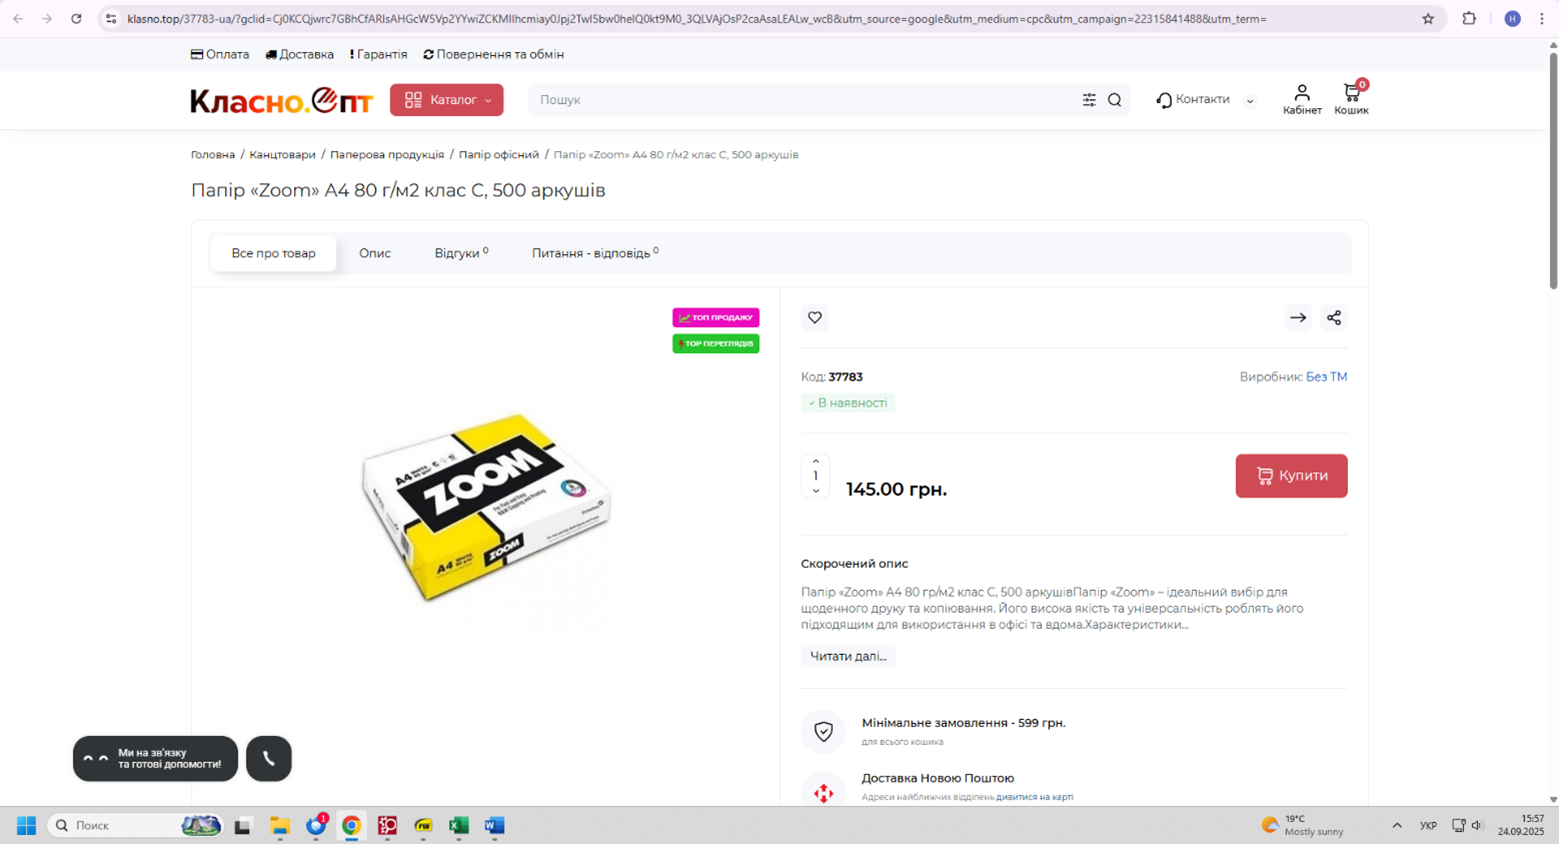Add product to favorites with heart icon
The height and width of the screenshot is (844, 1559).
[814, 318]
